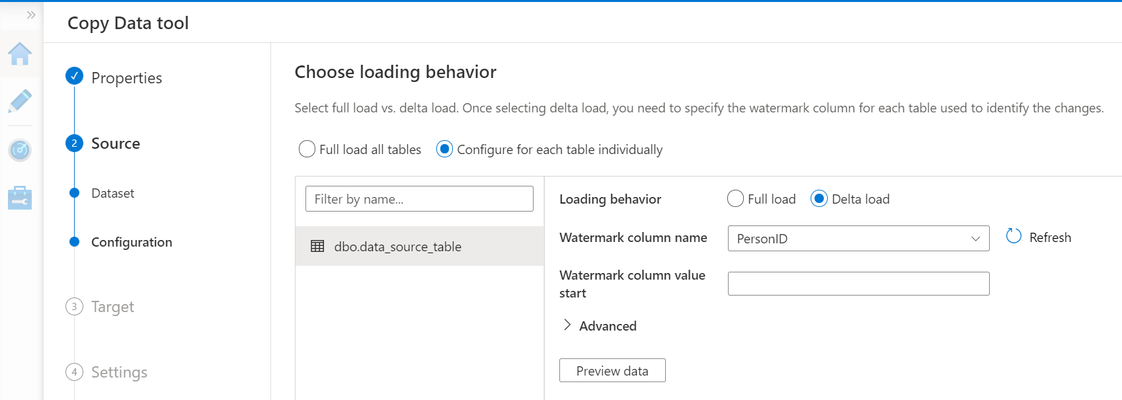The height and width of the screenshot is (400, 1122).
Task: Open the Author pencil icon
Action: [19, 102]
